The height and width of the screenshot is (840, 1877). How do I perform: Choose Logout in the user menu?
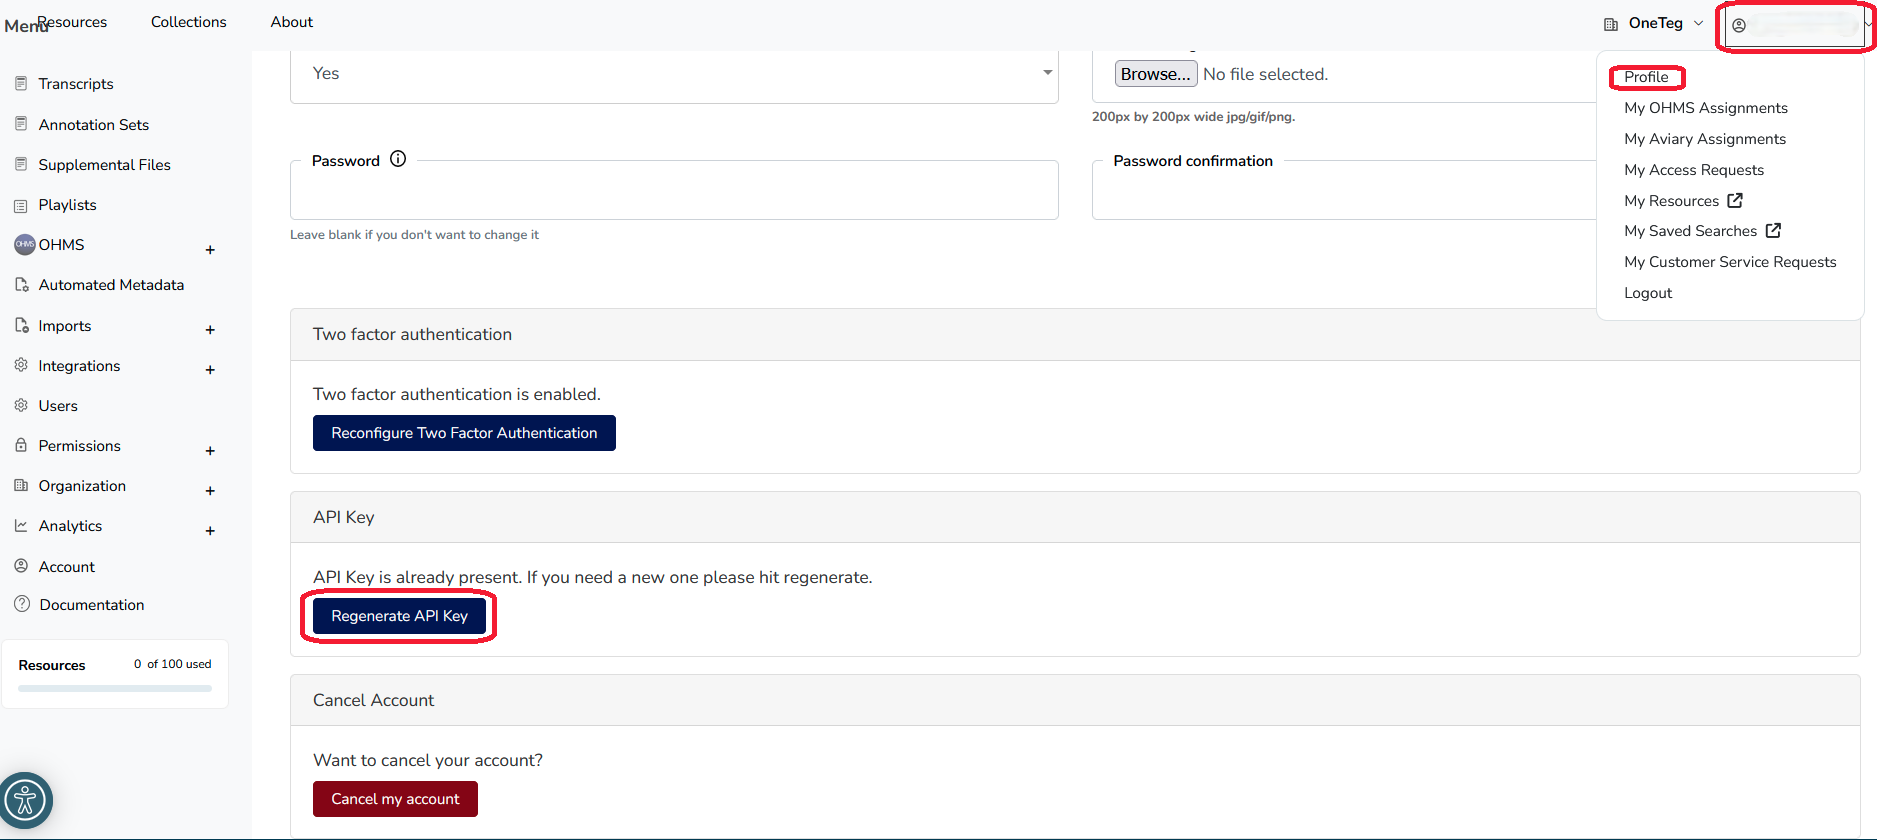[x=1647, y=293]
